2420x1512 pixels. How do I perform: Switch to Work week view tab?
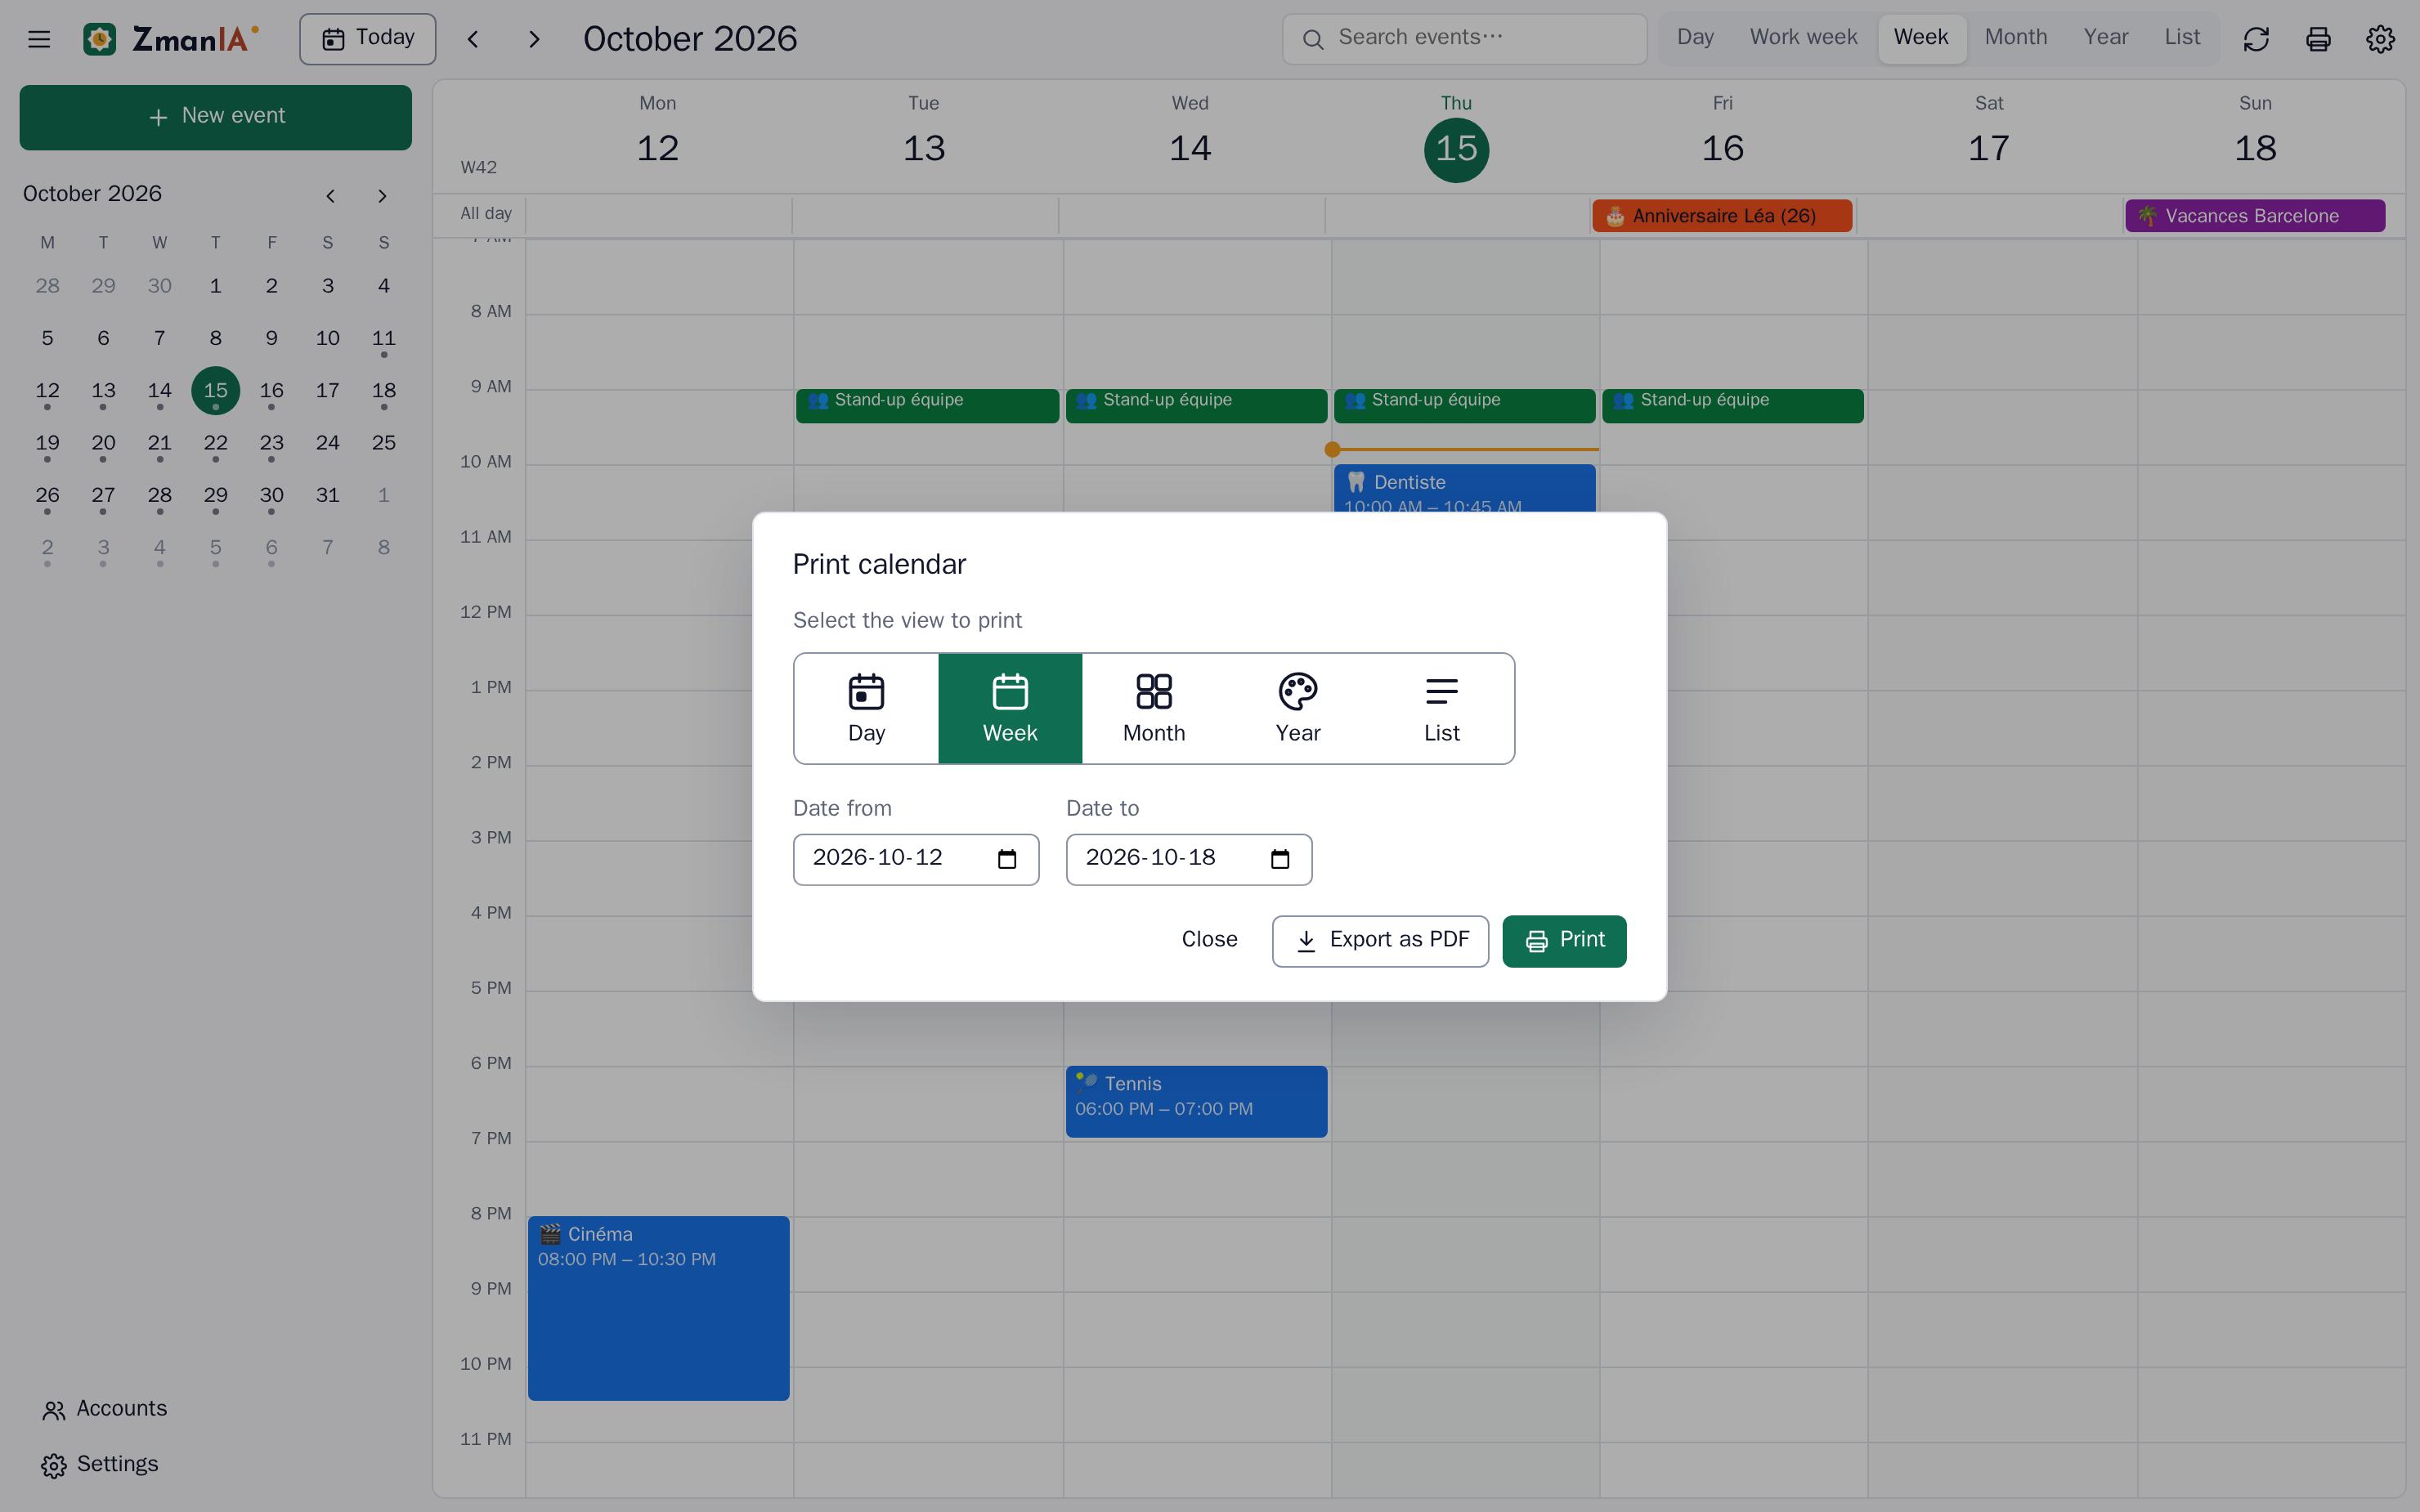pos(1803,38)
